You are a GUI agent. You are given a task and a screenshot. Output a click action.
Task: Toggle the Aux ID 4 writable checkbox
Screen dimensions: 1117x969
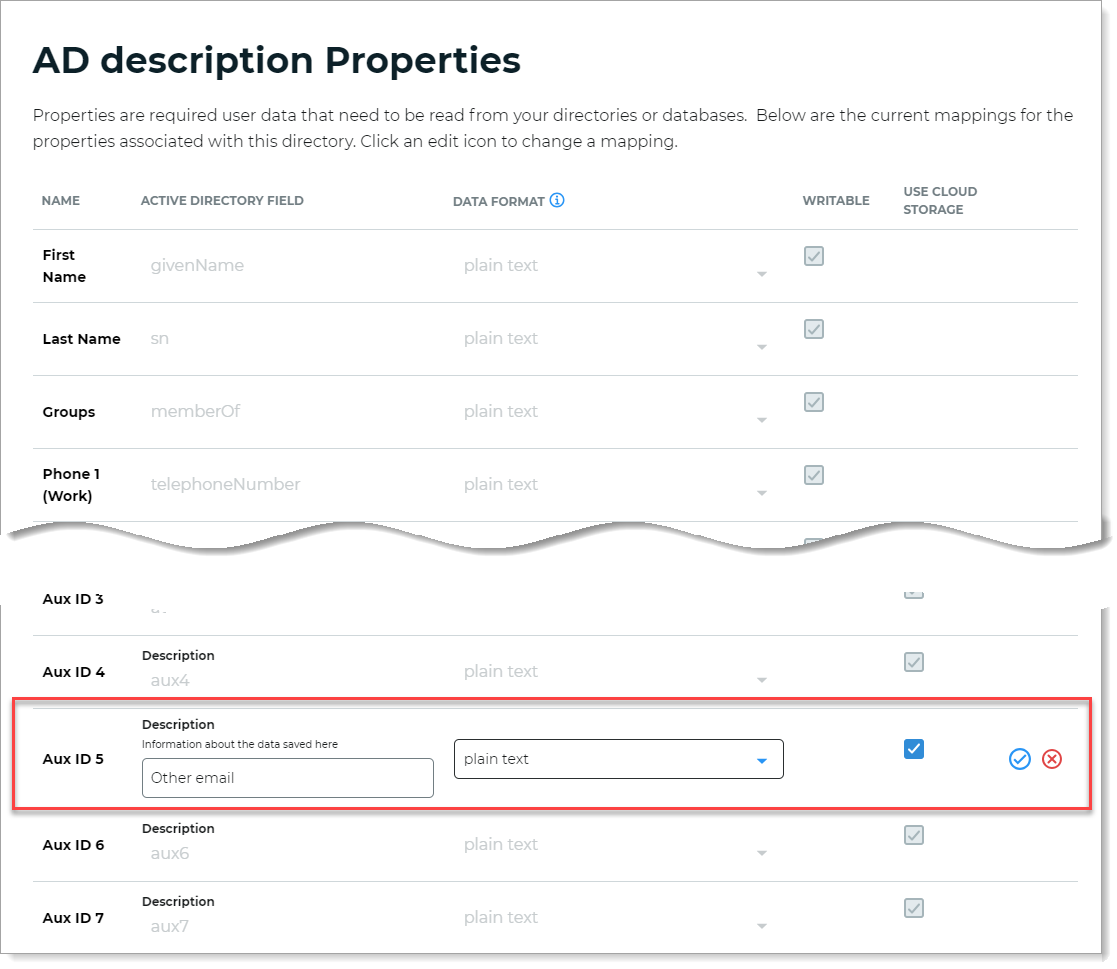click(x=913, y=662)
